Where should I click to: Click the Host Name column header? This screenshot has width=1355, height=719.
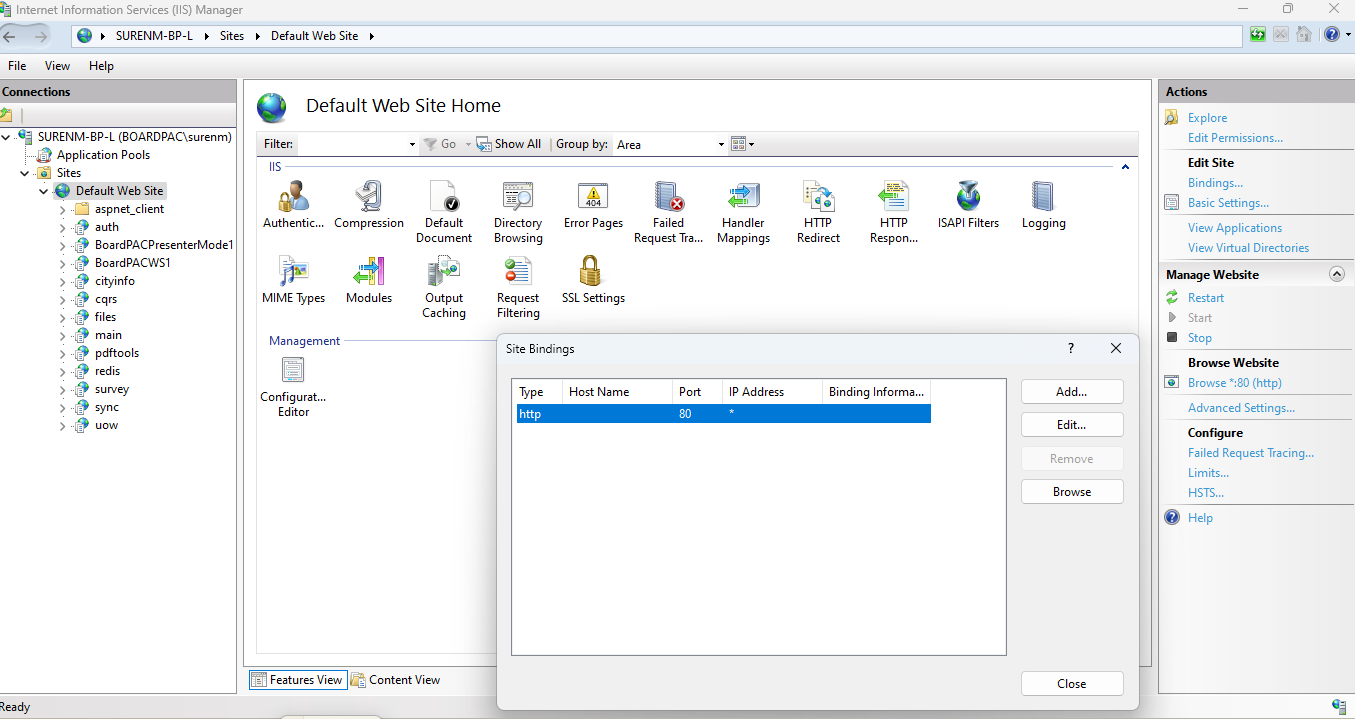tap(617, 392)
